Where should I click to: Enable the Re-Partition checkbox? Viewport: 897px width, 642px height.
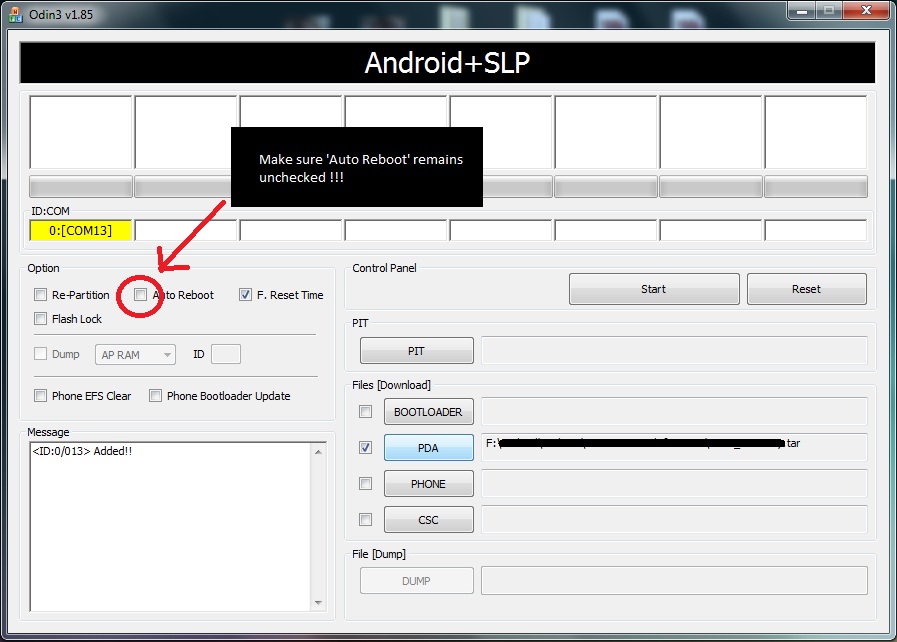coord(40,295)
